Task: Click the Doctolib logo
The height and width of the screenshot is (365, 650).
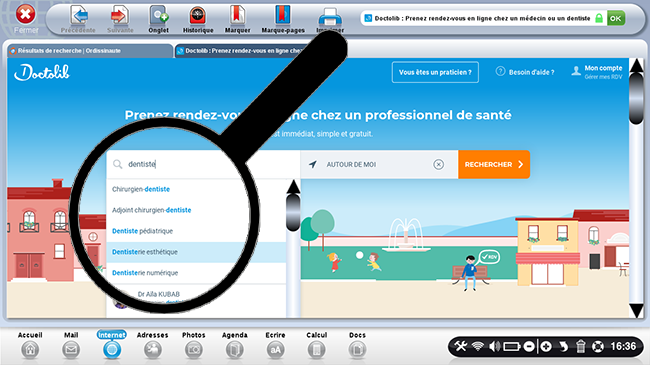Action: pyautogui.click(x=42, y=73)
